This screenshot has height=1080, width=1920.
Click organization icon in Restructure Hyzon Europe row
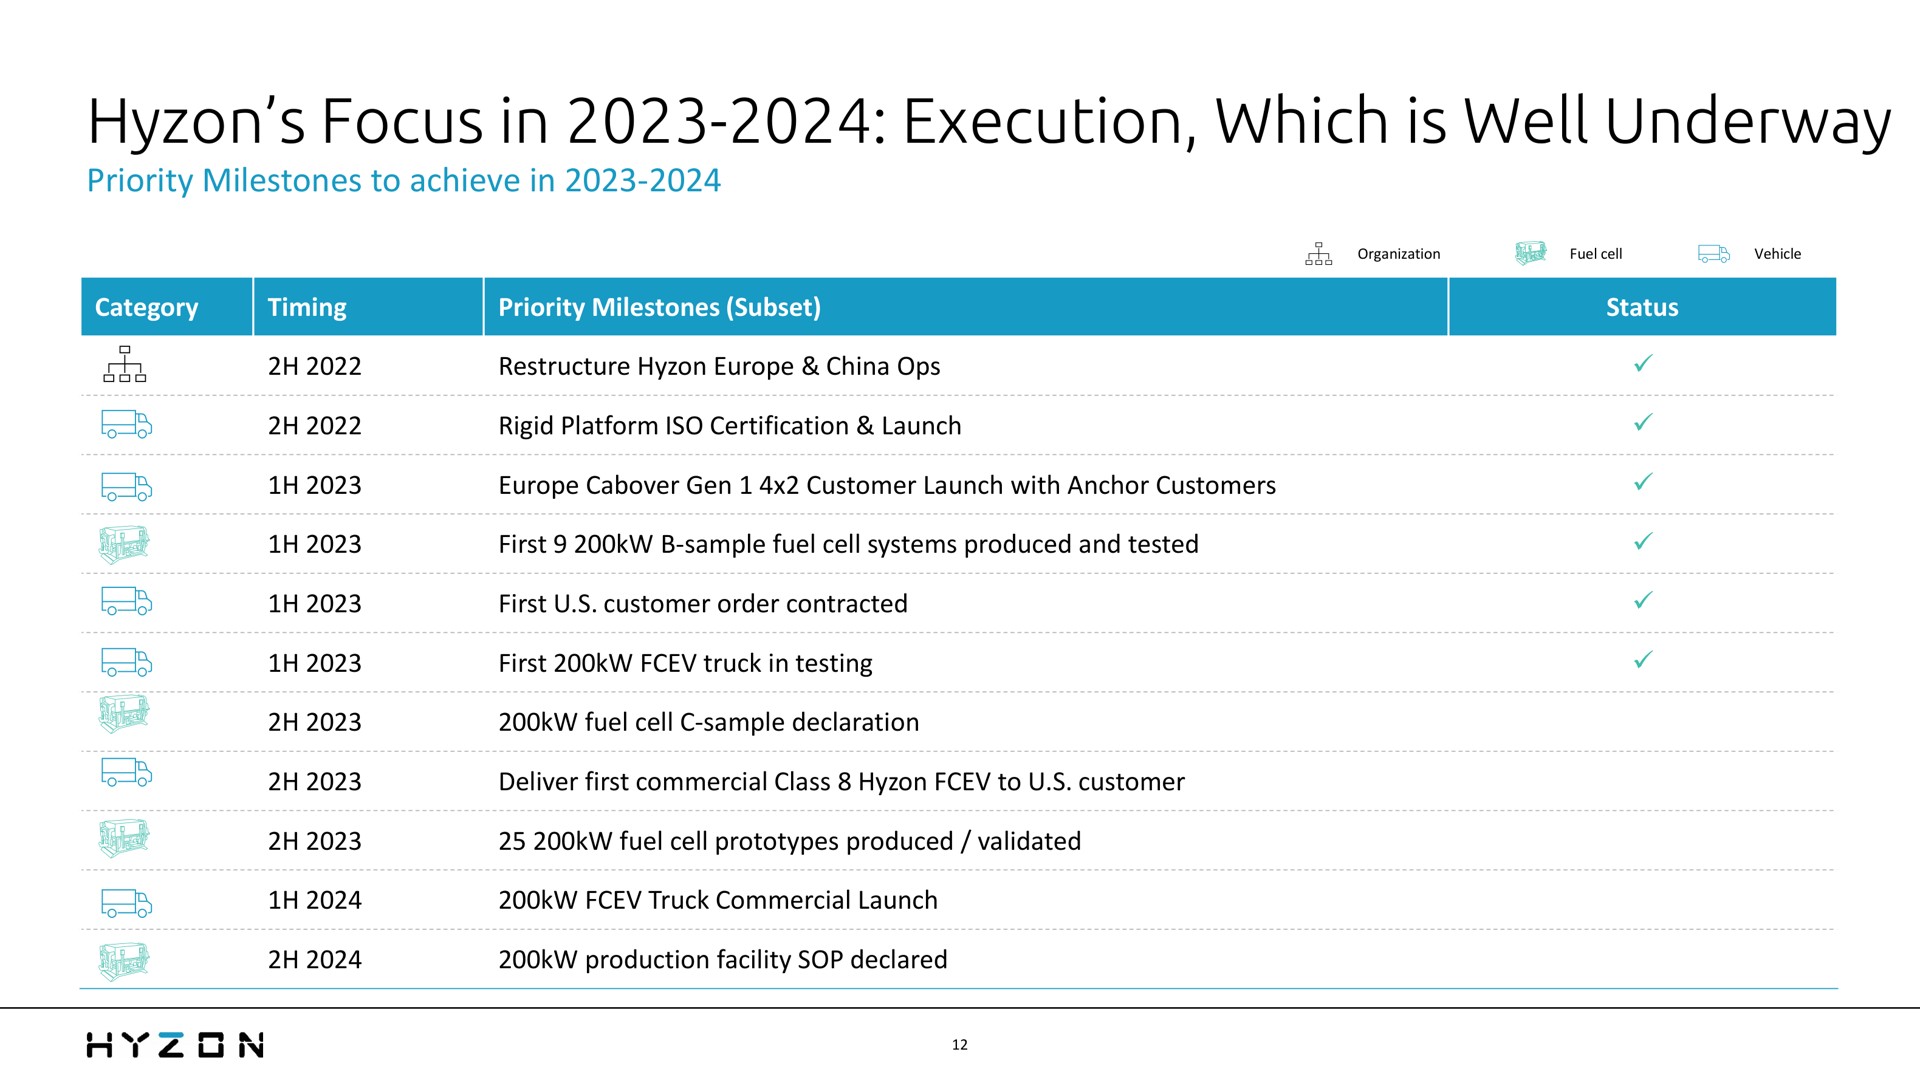click(125, 364)
